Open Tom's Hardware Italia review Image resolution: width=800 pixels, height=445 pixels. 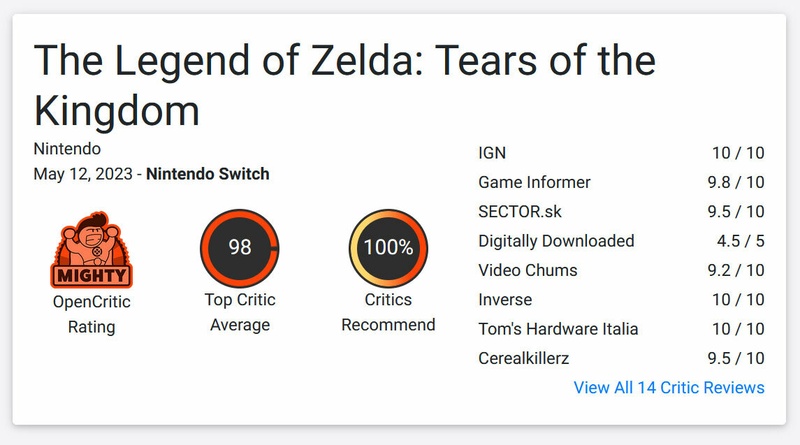(x=558, y=329)
